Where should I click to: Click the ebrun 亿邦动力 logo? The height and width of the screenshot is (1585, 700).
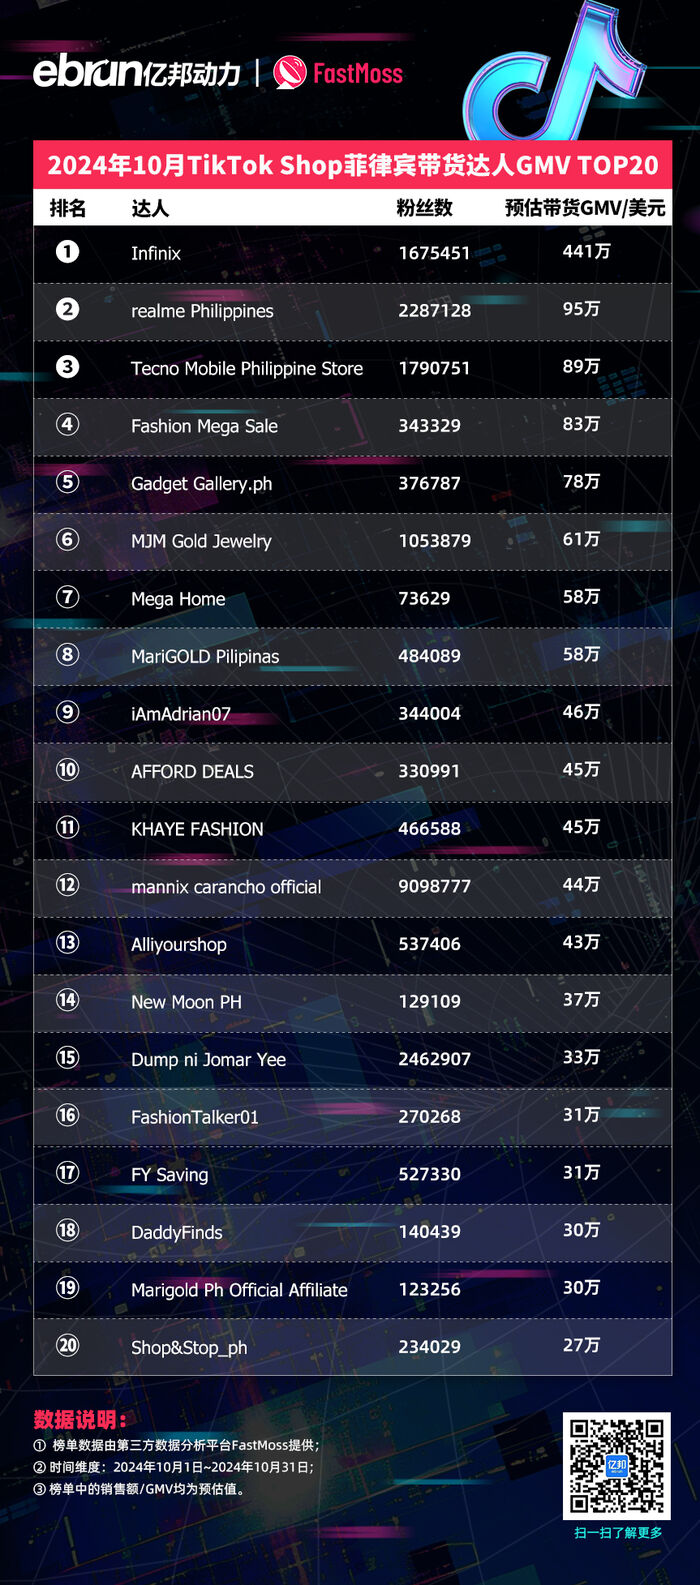click(x=137, y=72)
